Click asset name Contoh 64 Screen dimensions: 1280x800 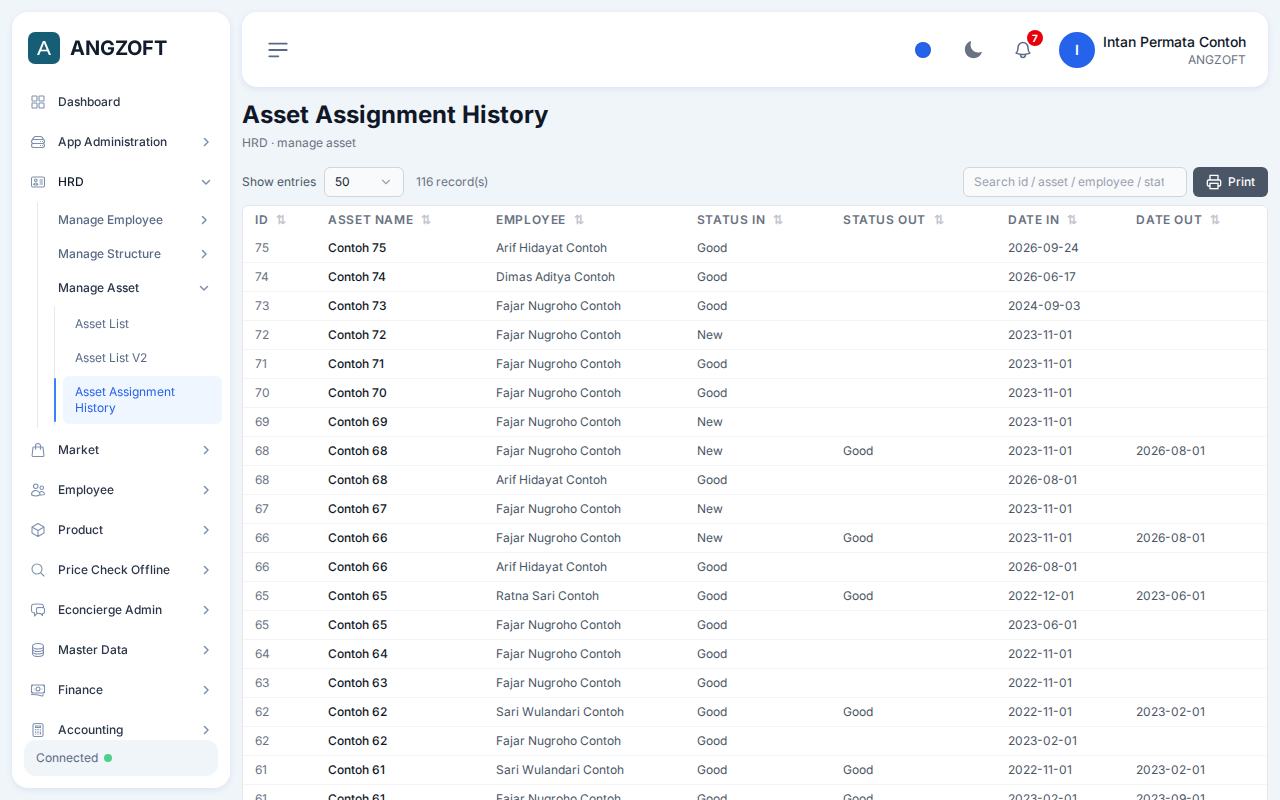357,654
